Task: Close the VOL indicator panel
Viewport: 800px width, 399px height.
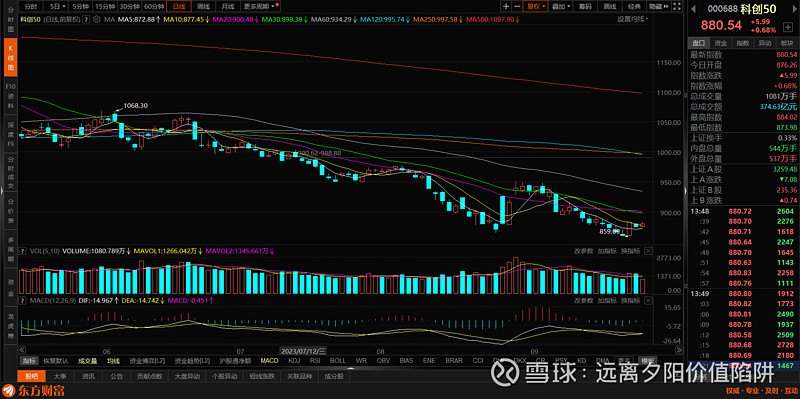Action: 648,251
